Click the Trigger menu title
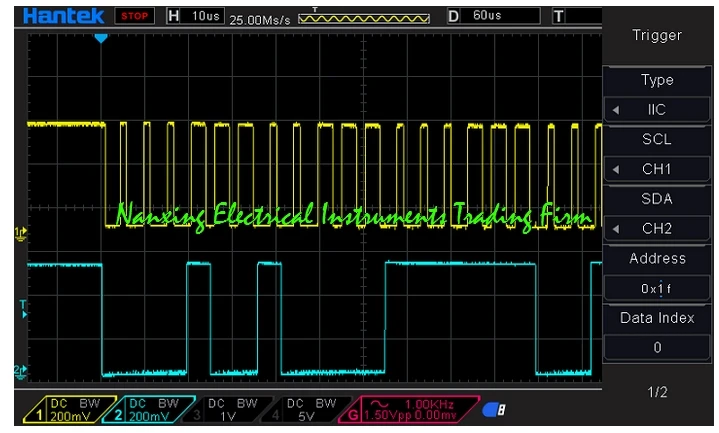Screen dimensions: 719x433 click(x=657, y=35)
